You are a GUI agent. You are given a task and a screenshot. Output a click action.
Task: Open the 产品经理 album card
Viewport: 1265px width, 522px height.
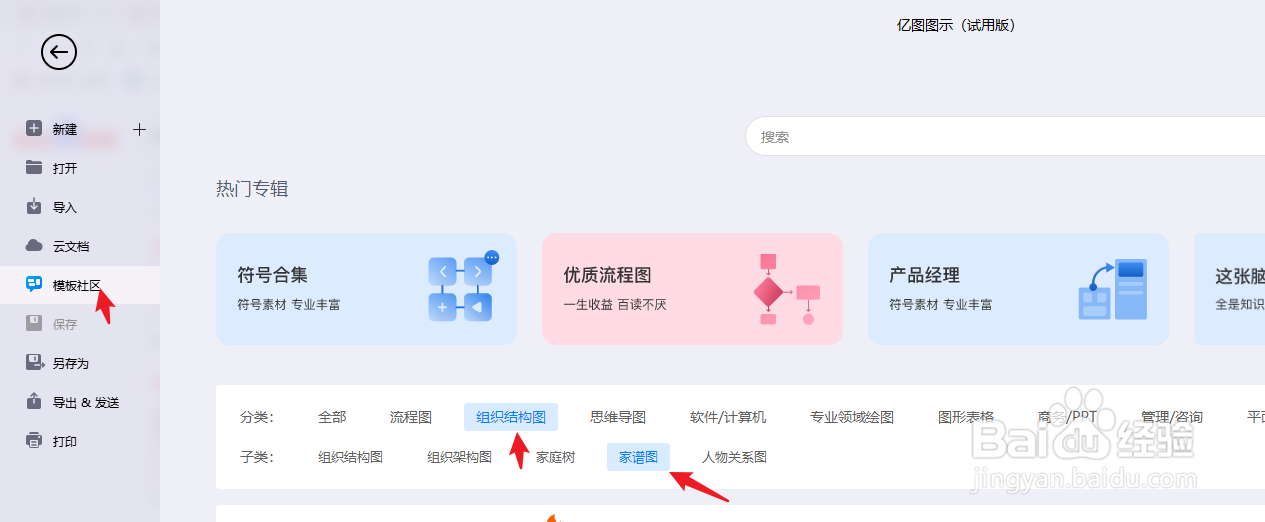point(1018,289)
